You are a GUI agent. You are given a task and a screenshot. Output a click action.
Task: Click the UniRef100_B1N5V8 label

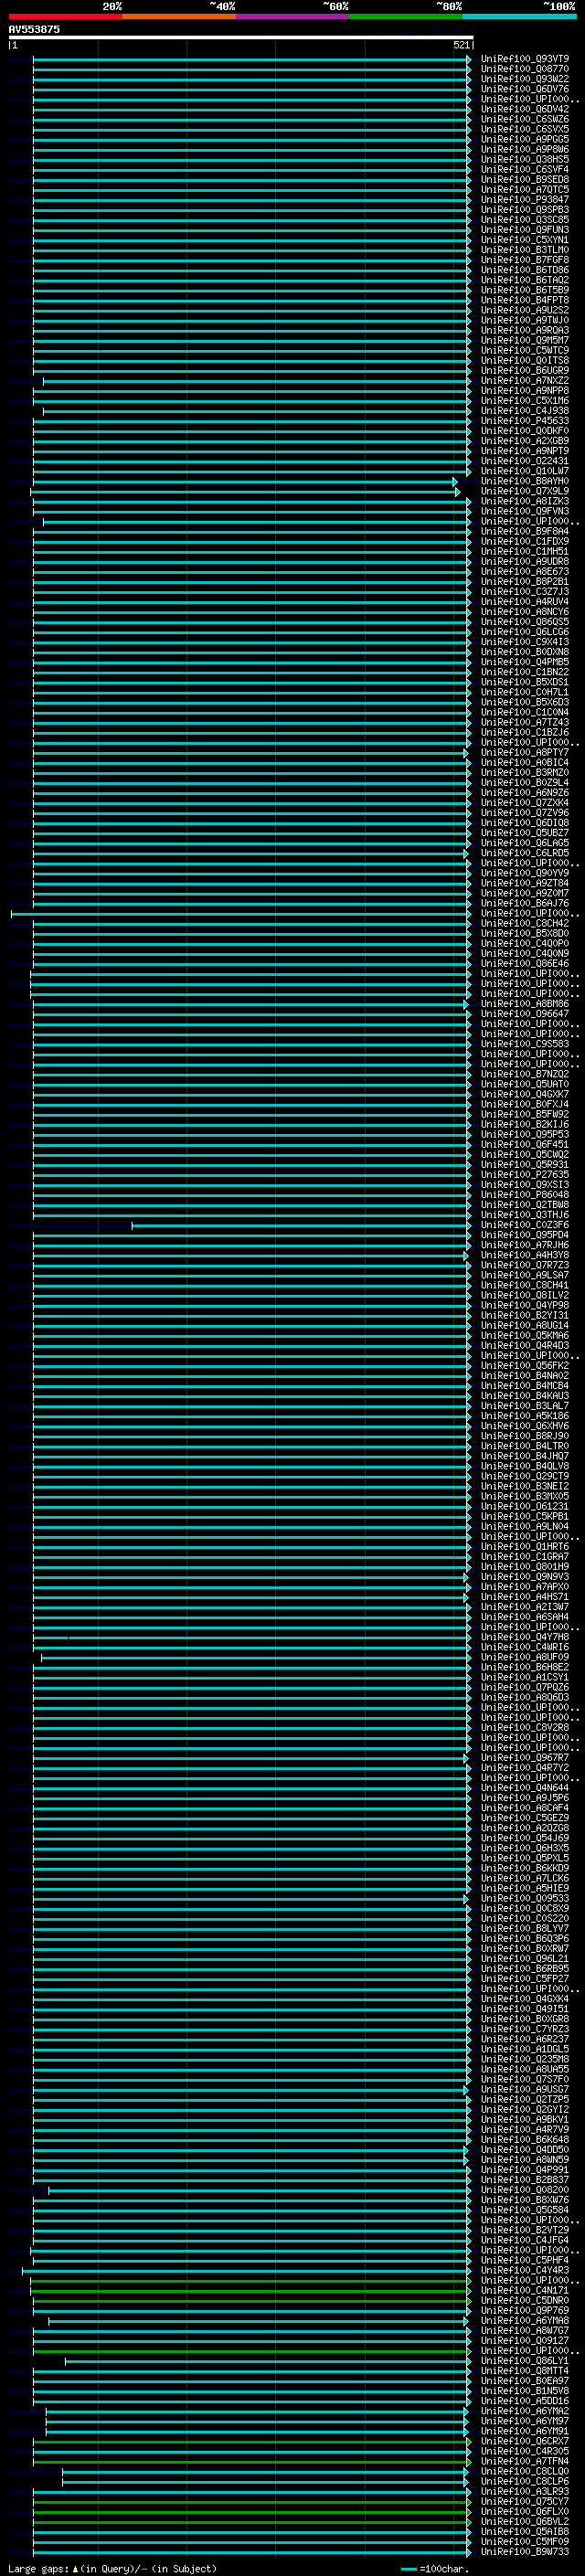coord(525,2391)
